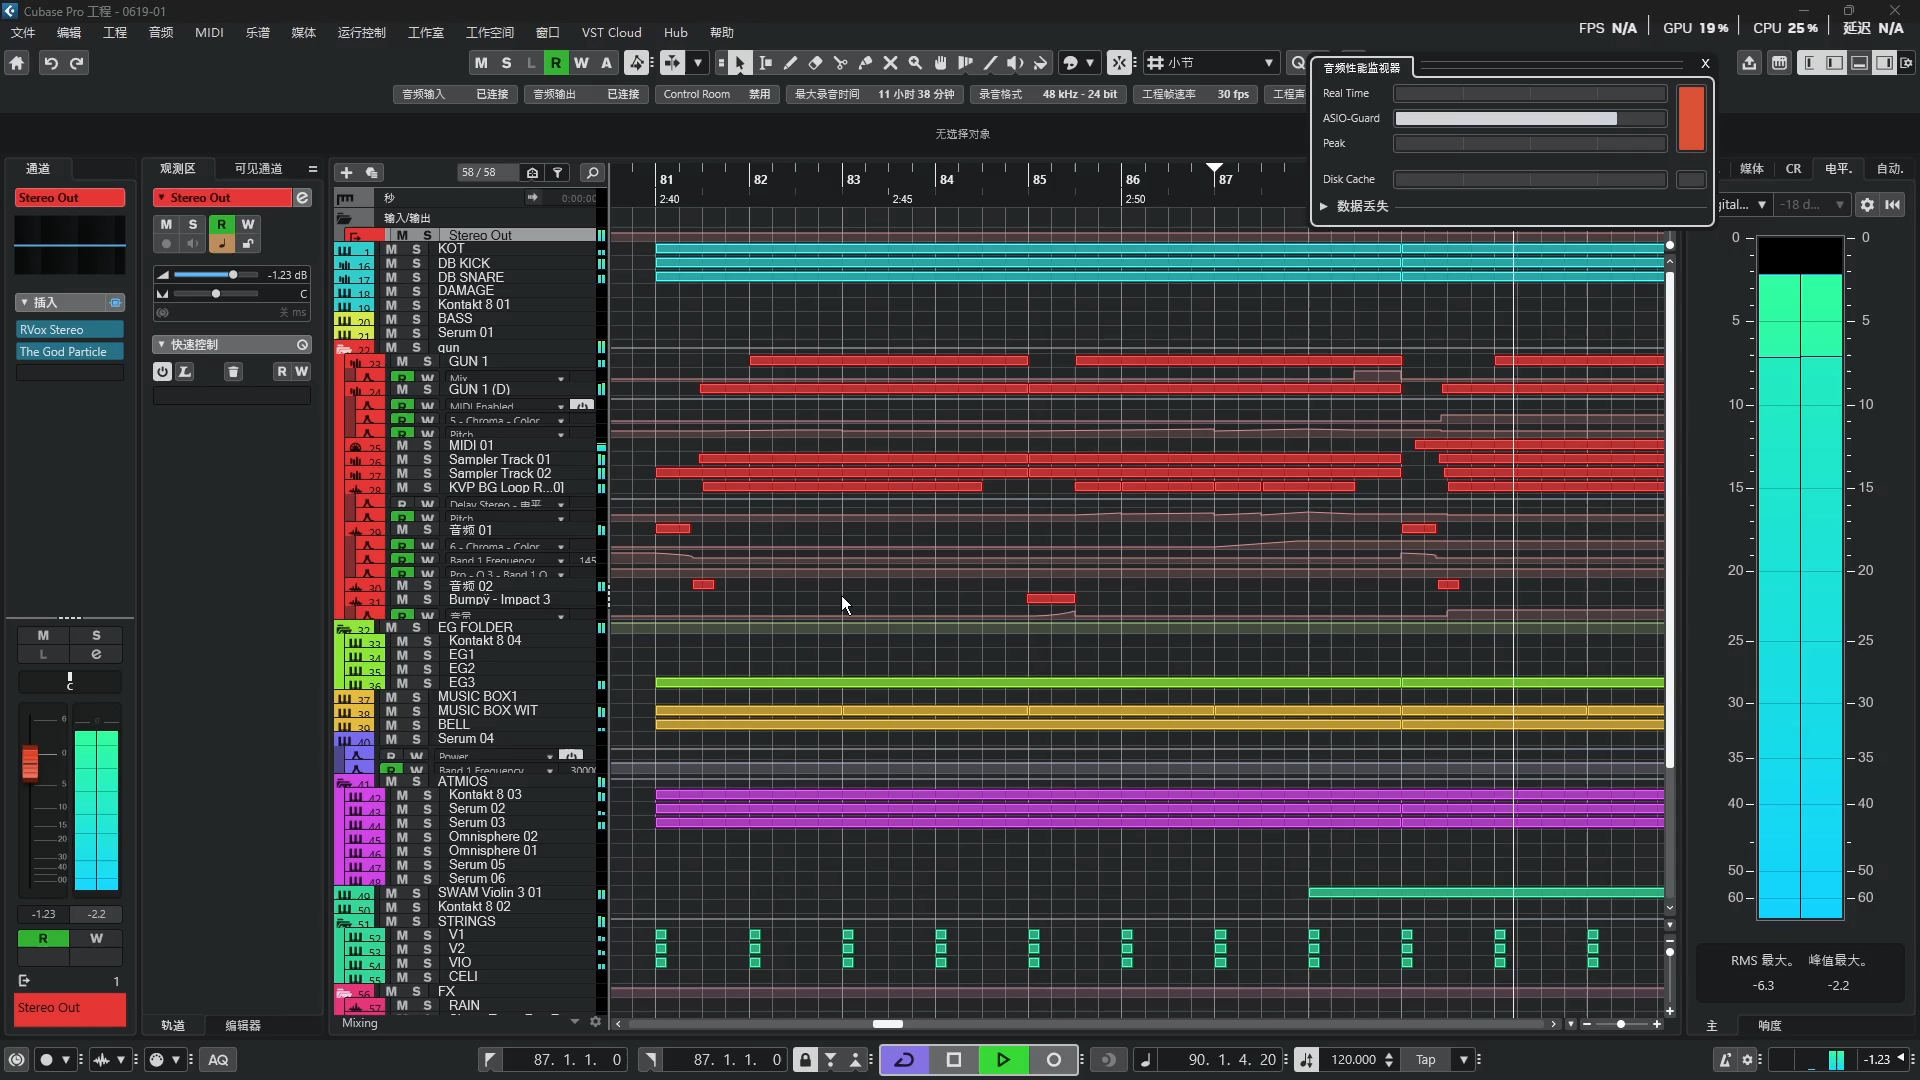Switch to the 可见通道 tab
This screenshot has width=1920, height=1080.
tap(258, 169)
